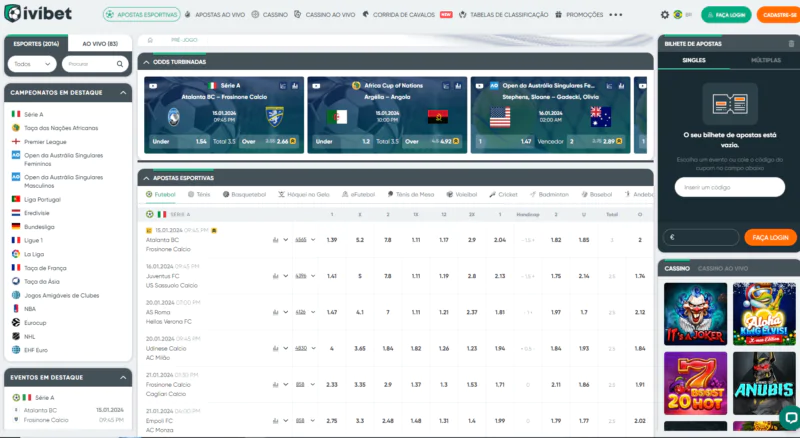
Task: Select Esportes (2014) tab
Action: [x=36, y=44]
